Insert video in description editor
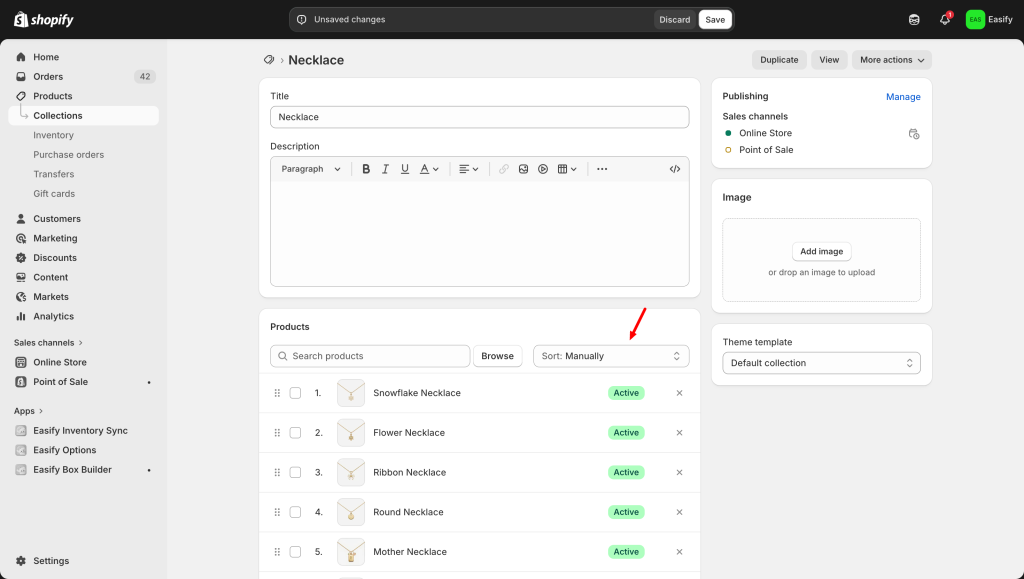Image resolution: width=1024 pixels, height=579 pixels. tap(543, 169)
